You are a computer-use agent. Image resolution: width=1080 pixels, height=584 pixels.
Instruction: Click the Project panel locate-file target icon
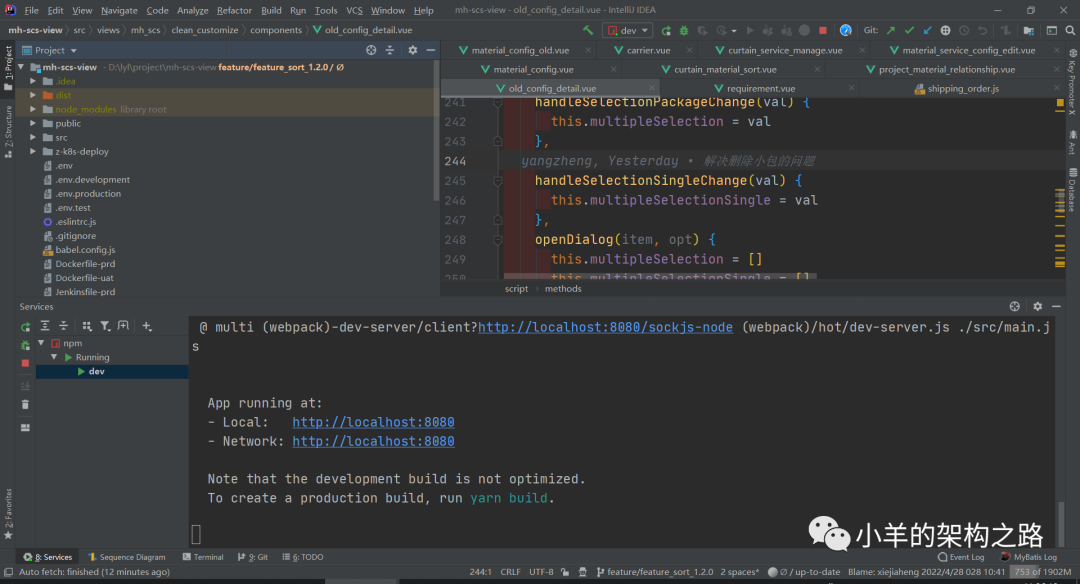(371, 50)
